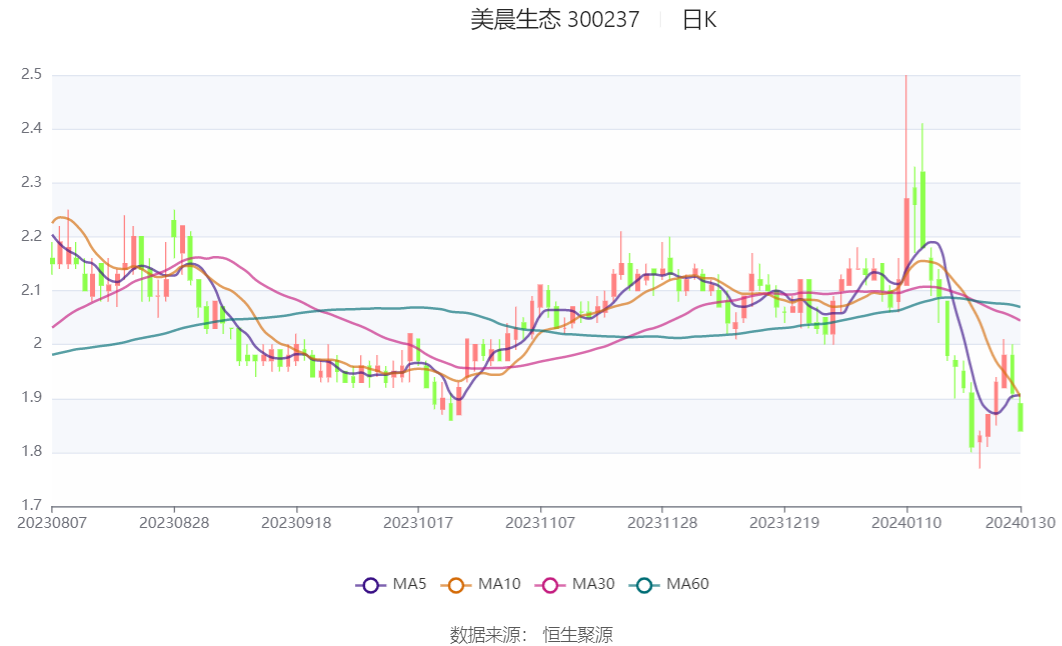Click the MA60 teal circle marker
1062x646 pixels.
tap(645, 584)
